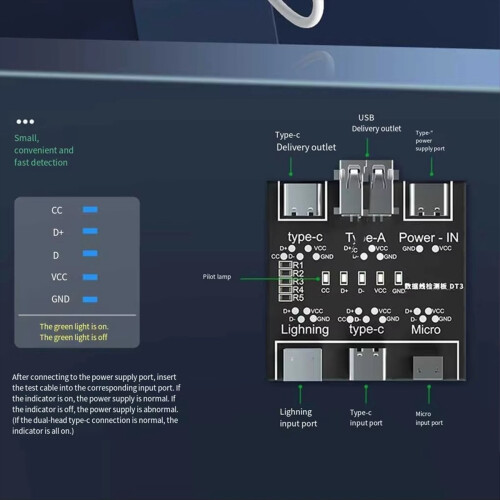The image size is (500, 500).
Task: Click the blue CC indicator bar
Action: (90, 209)
